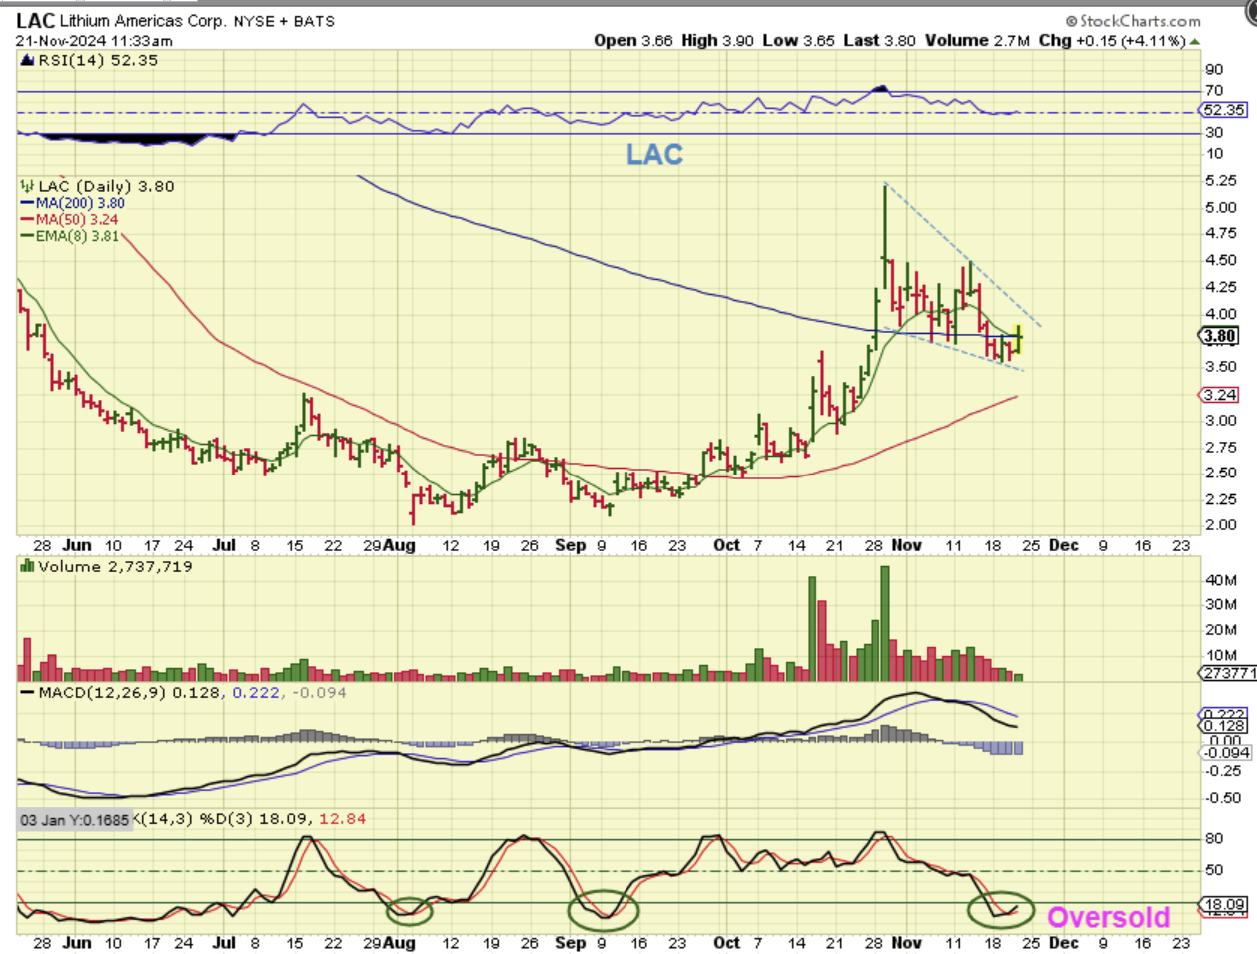
Task: Click the NYSE + BATS exchange label
Action: coord(284,21)
